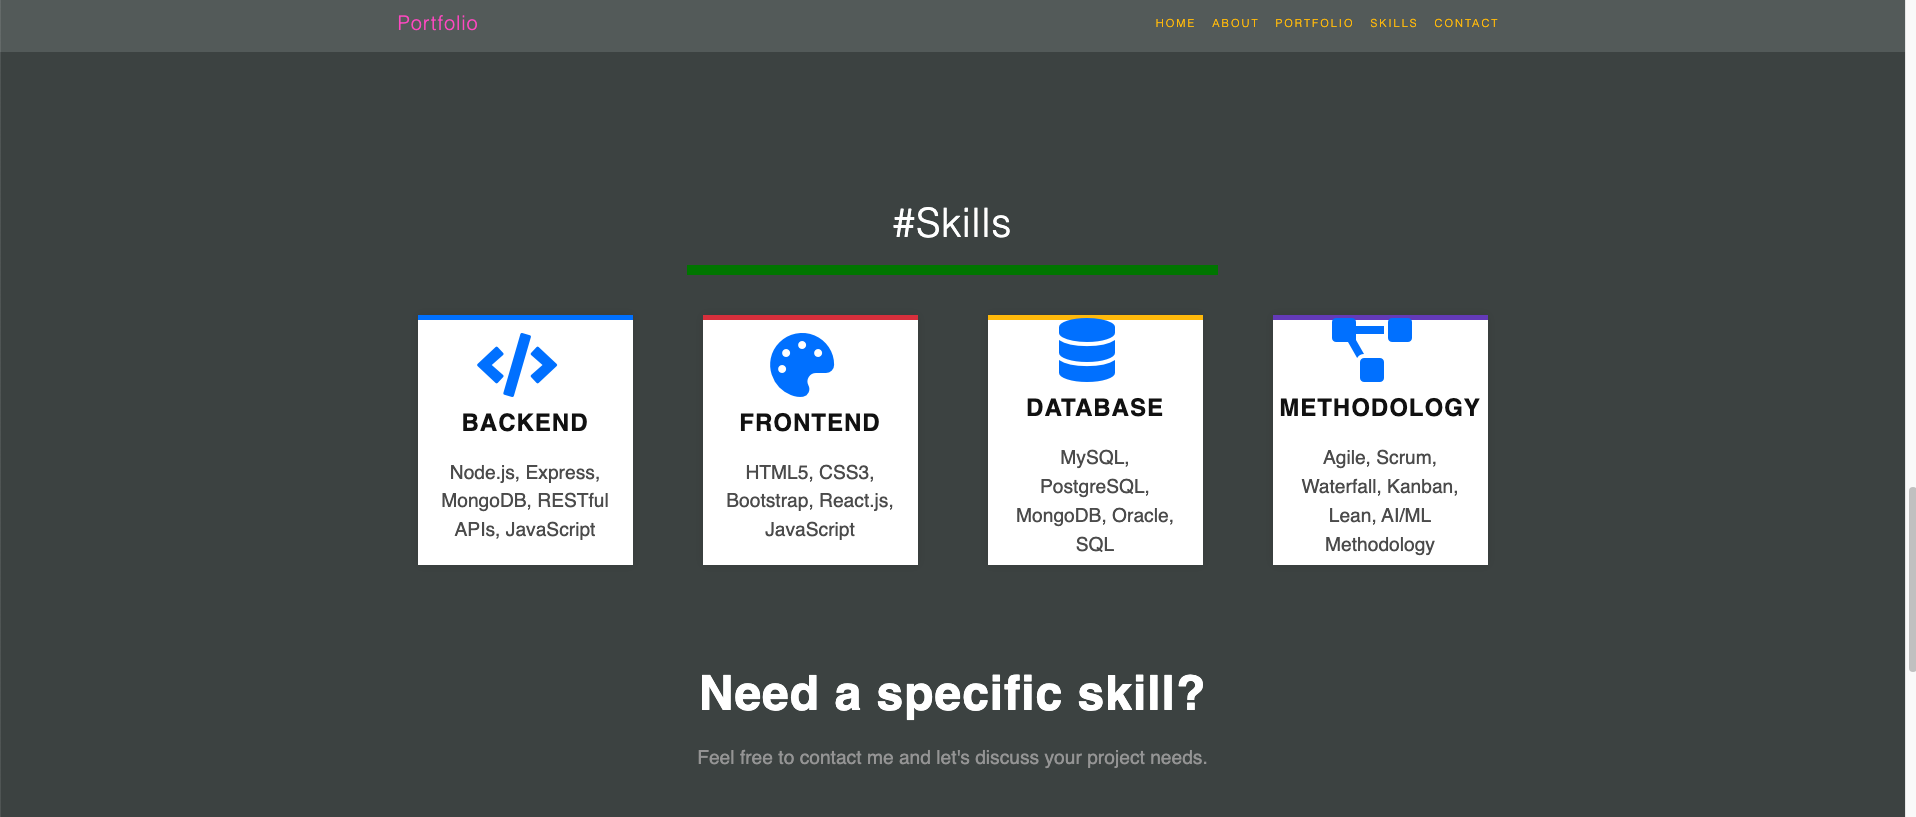Screen dimensions: 1916x817
Task: Click the Backend code brackets icon
Action: click(x=517, y=365)
